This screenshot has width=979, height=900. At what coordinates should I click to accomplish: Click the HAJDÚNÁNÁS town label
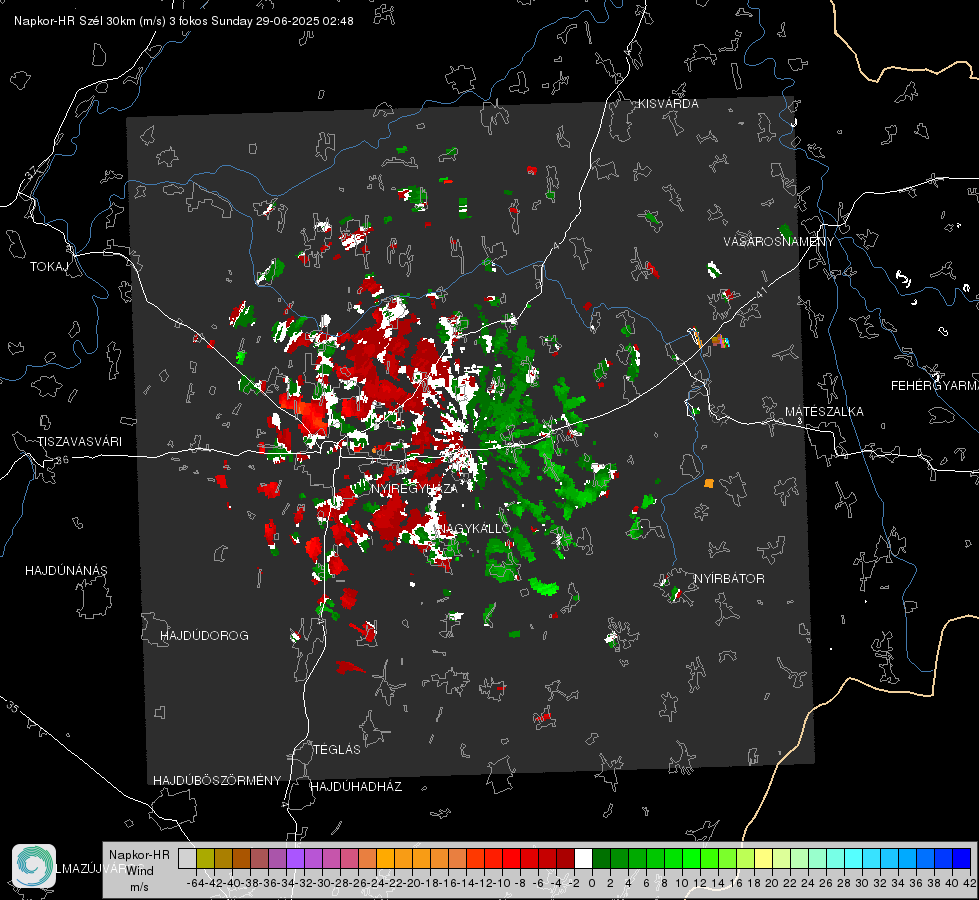click(66, 570)
